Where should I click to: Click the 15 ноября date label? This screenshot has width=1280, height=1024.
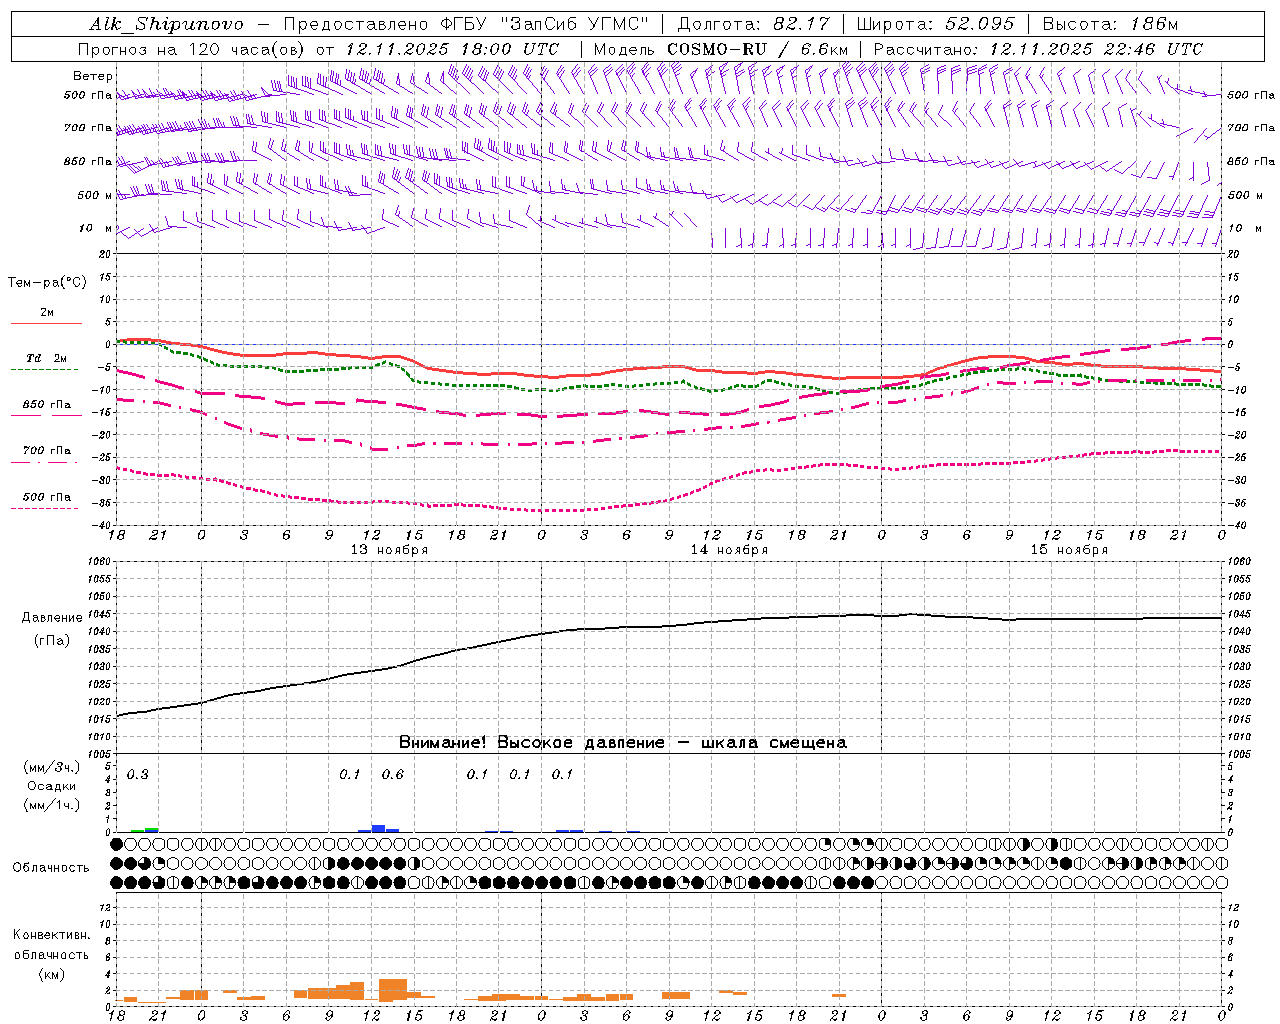coord(1069,550)
